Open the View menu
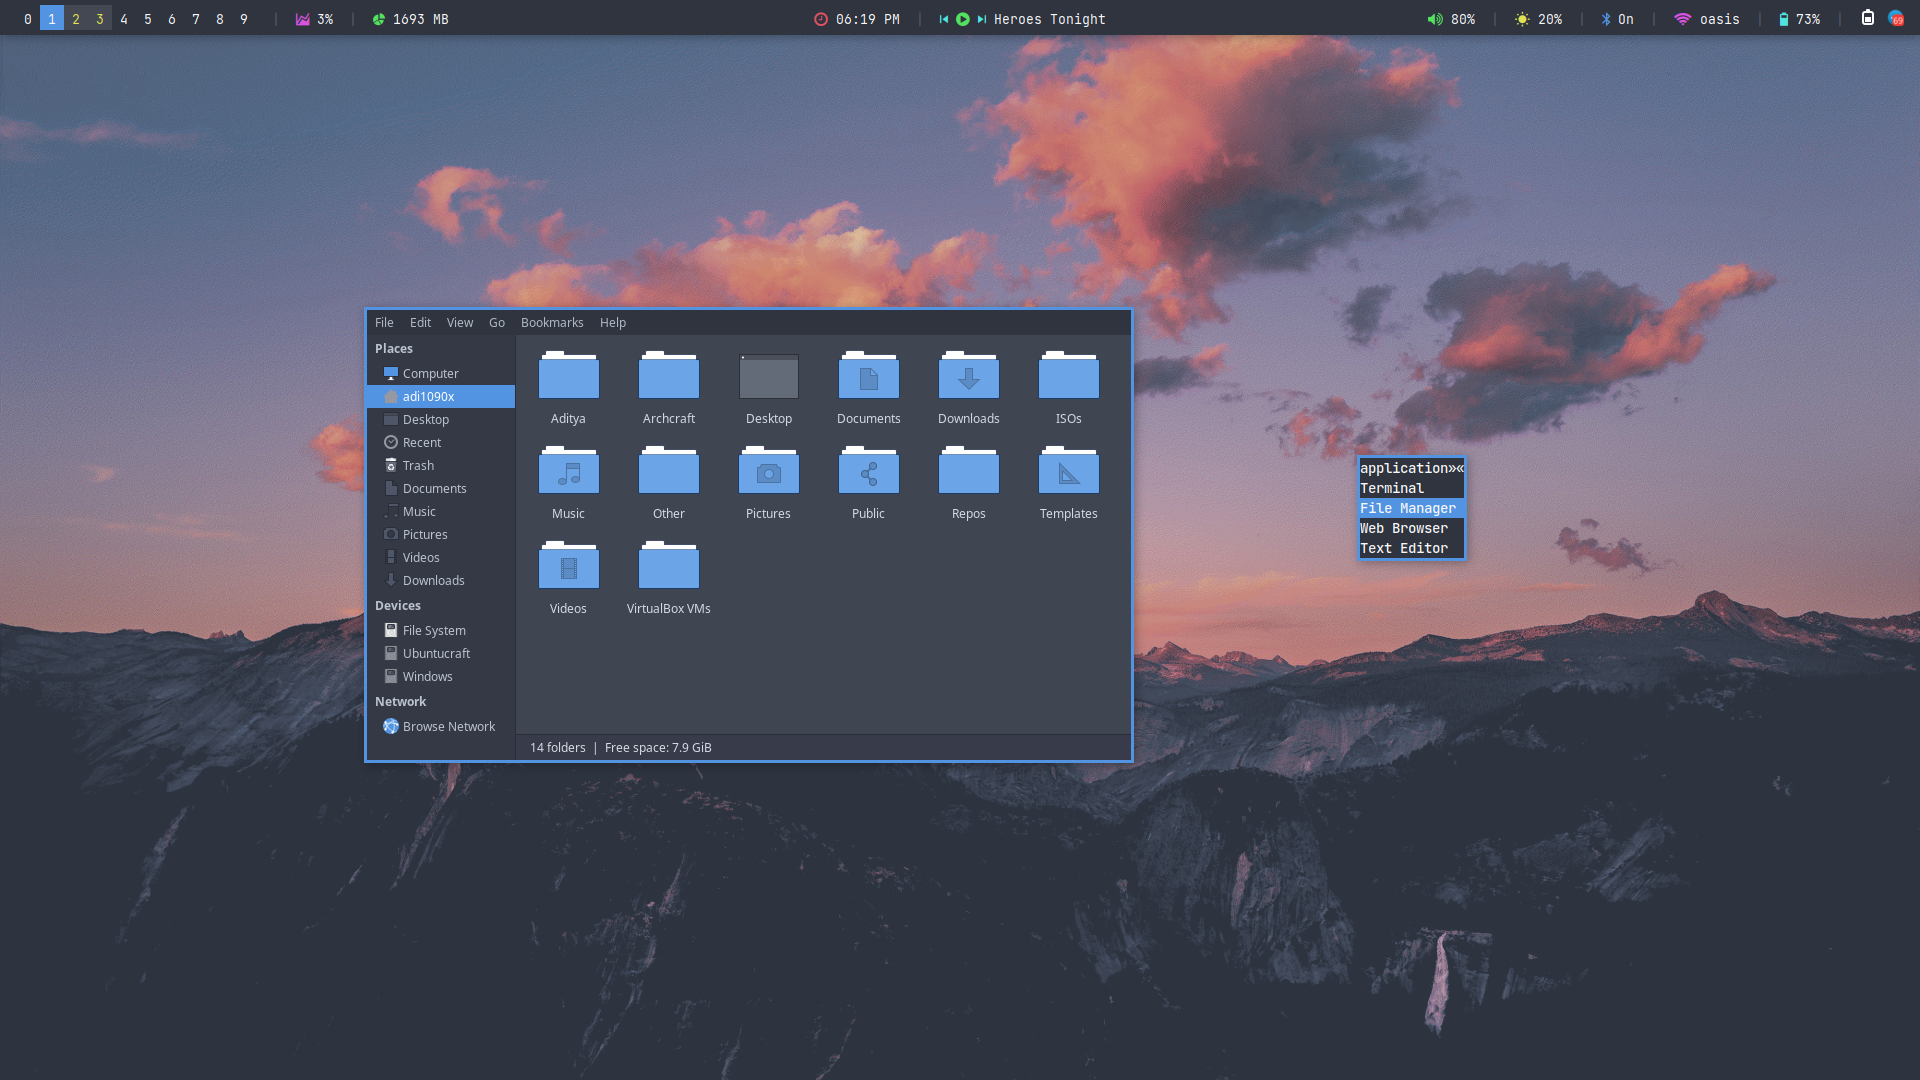The image size is (1920, 1080). 459,322
